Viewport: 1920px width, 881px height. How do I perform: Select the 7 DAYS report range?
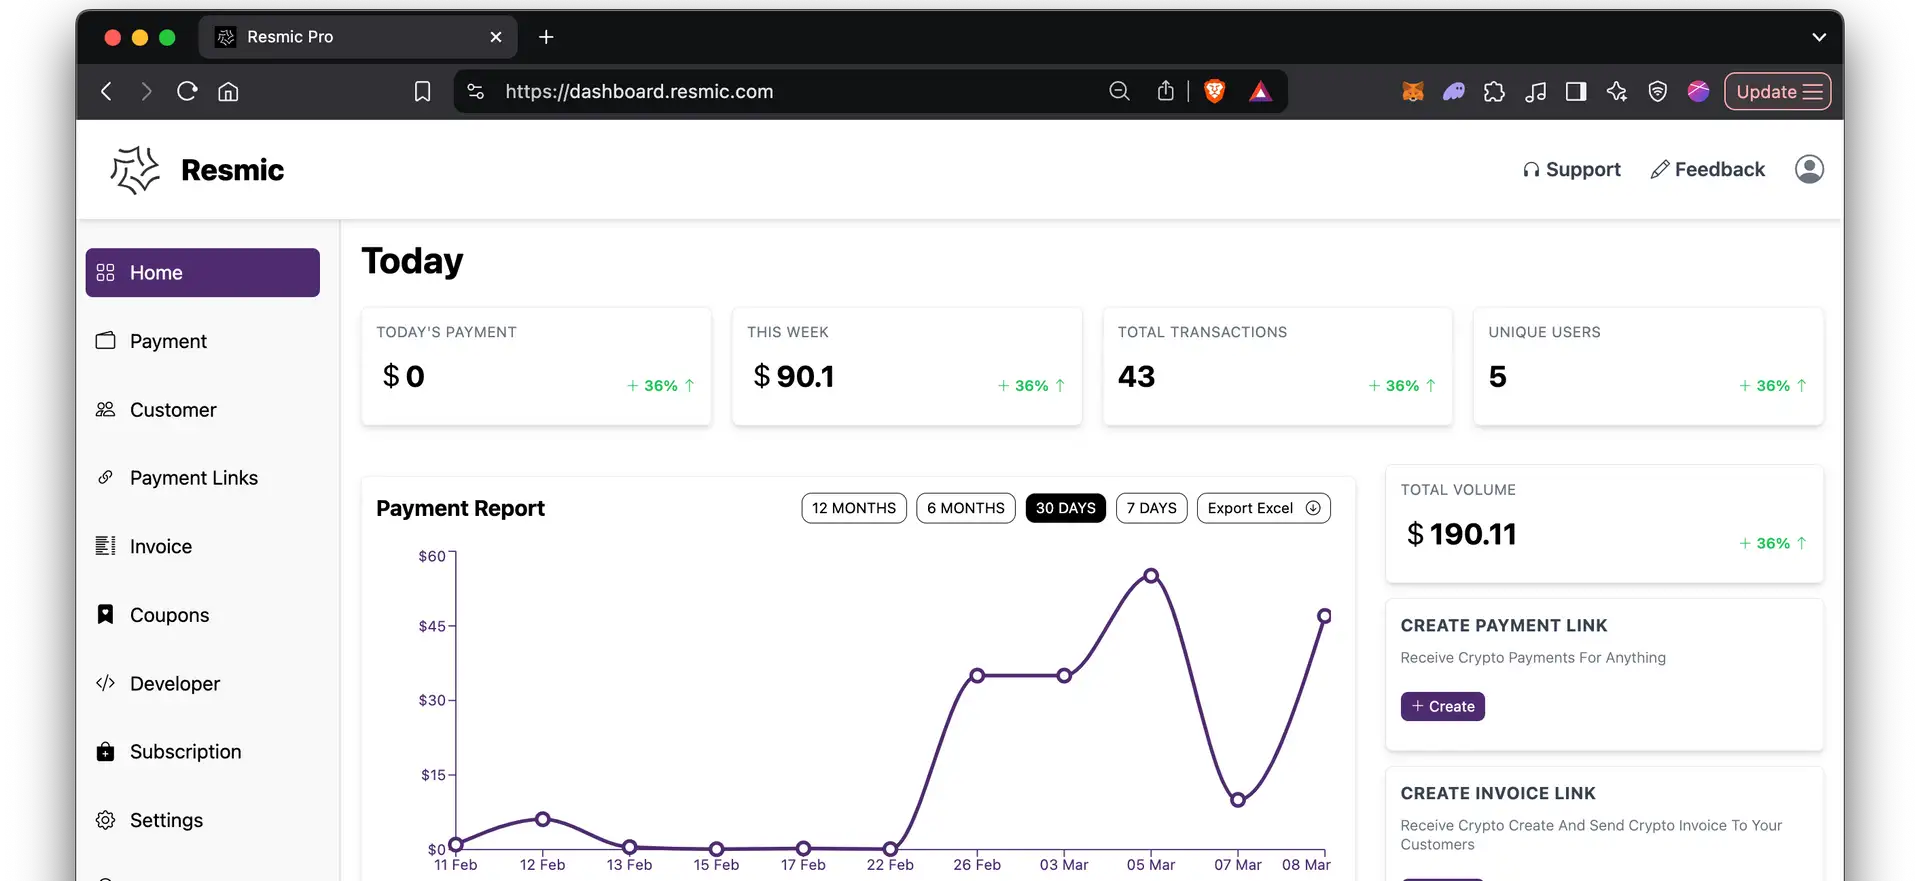pyautogui.click(x=1151, y=508)
